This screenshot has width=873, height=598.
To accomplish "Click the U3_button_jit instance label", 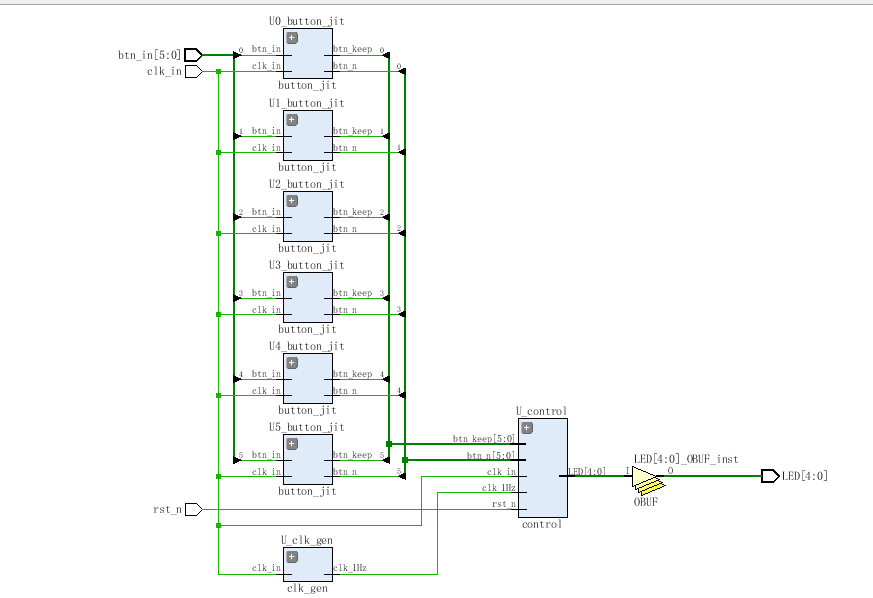I will pyautogui.click(x=307, y=265).
